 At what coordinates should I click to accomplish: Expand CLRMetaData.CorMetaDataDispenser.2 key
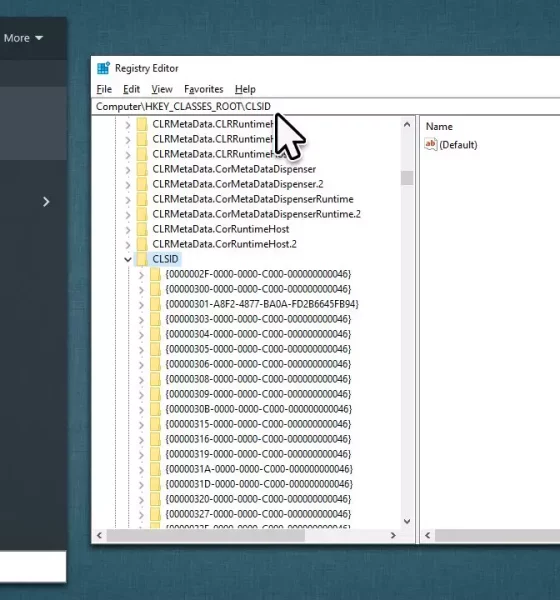(x=128, y=184)
